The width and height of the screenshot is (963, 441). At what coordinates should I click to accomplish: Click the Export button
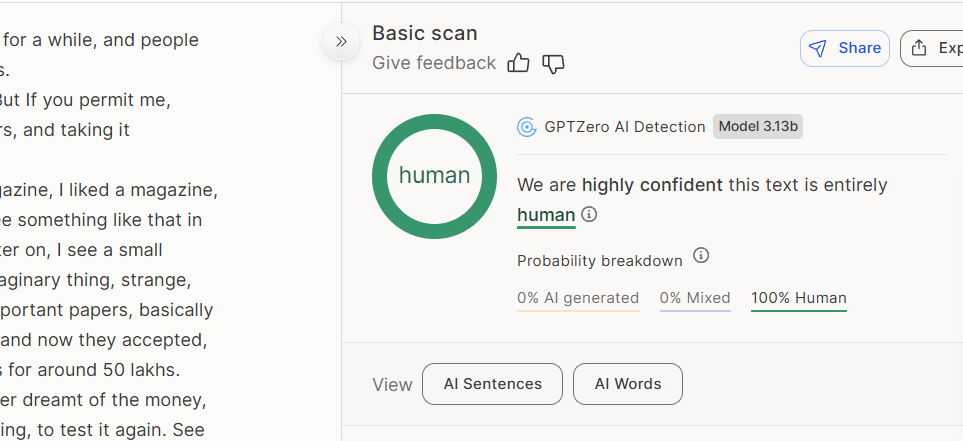935,48
